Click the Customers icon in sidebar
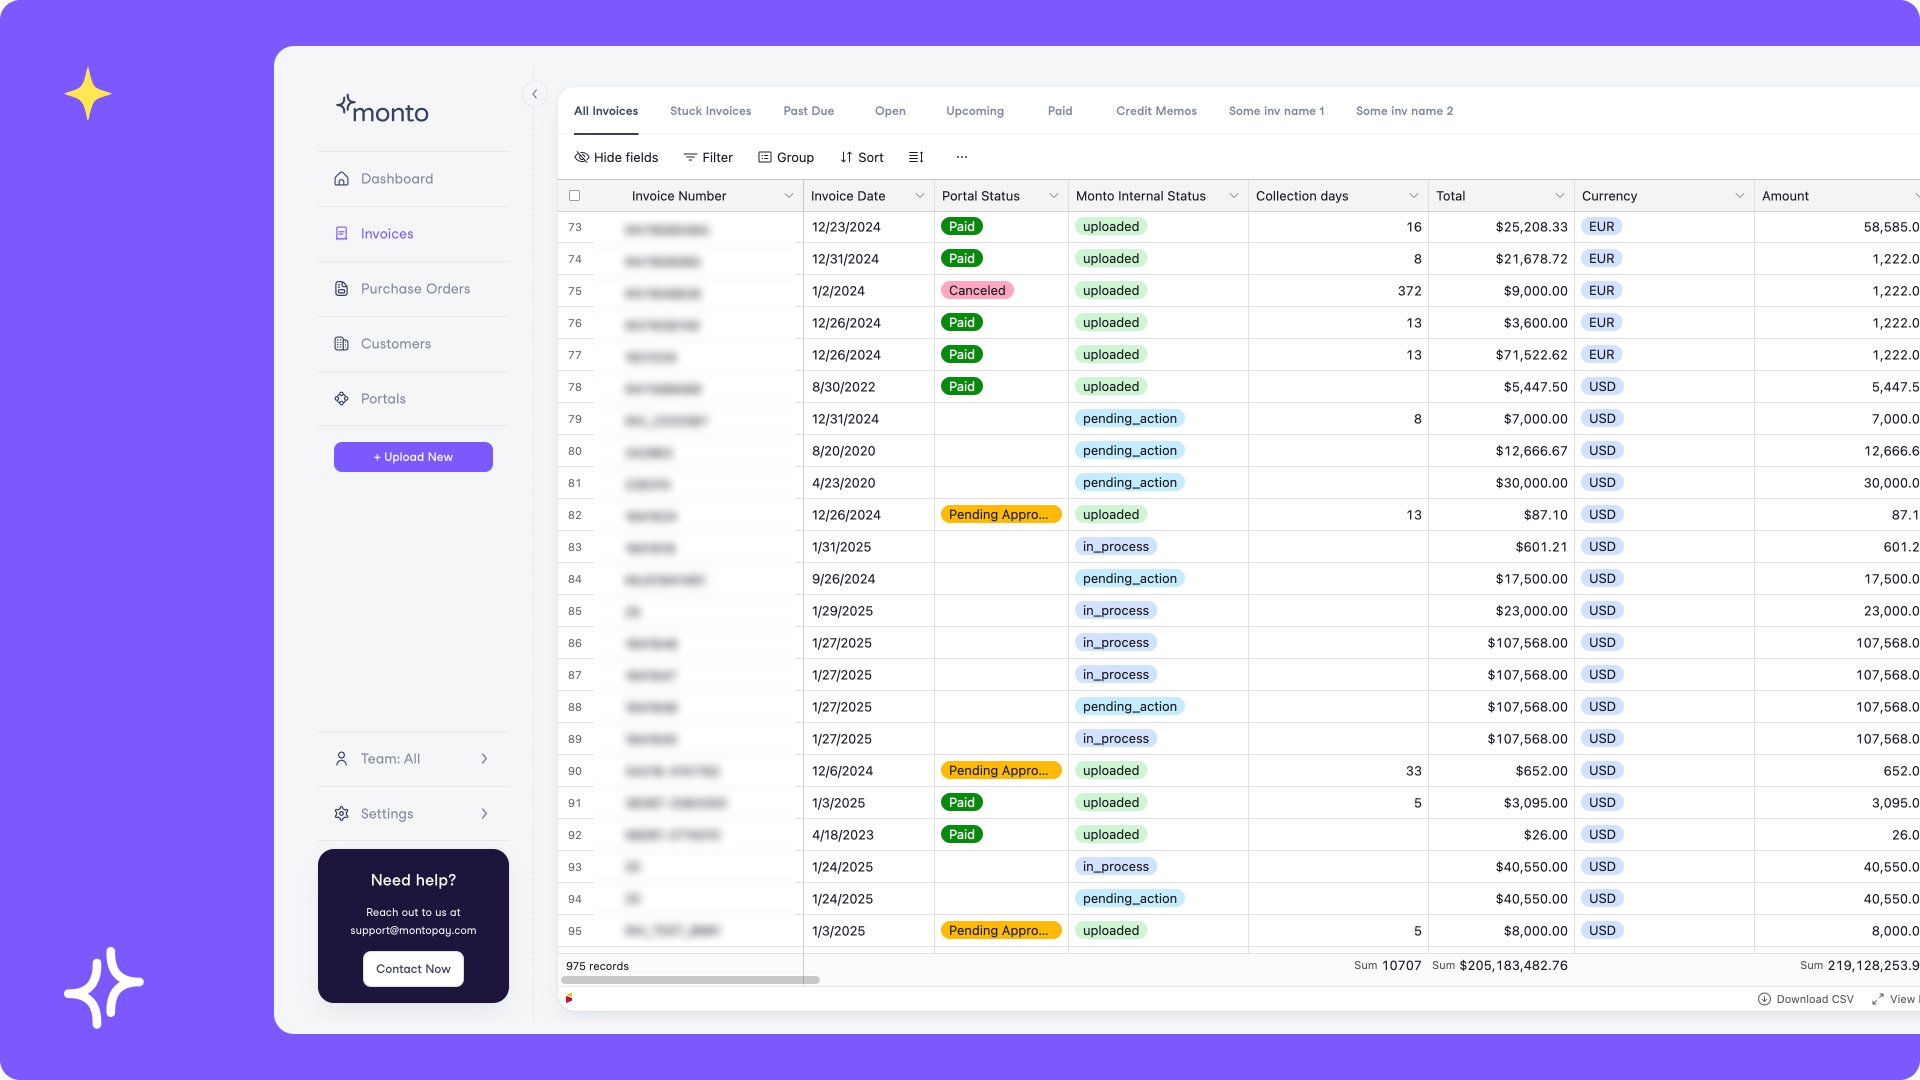The width and height of the screenshot is (1920, 1080). click(x=341, y=344)
